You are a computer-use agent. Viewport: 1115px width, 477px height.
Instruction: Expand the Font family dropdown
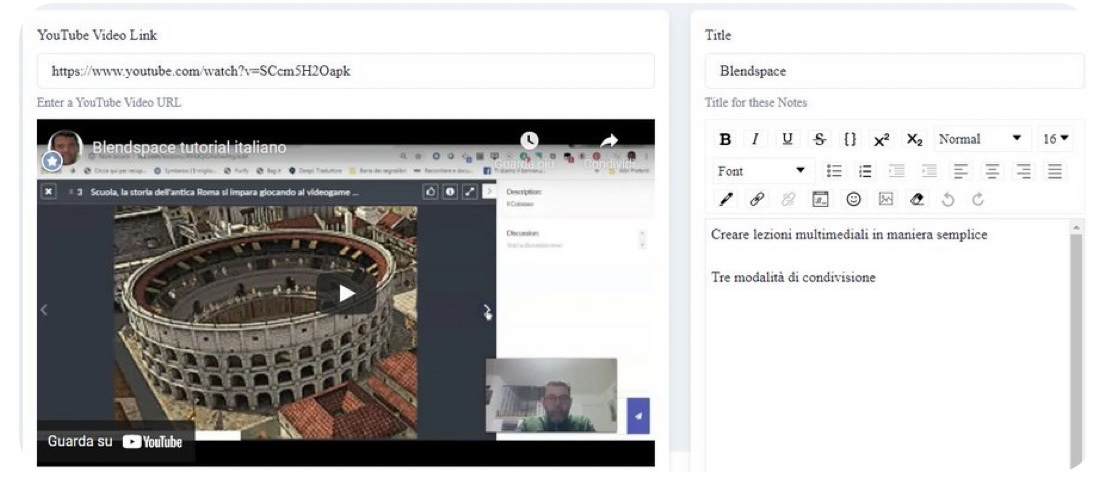coord(761,171)
